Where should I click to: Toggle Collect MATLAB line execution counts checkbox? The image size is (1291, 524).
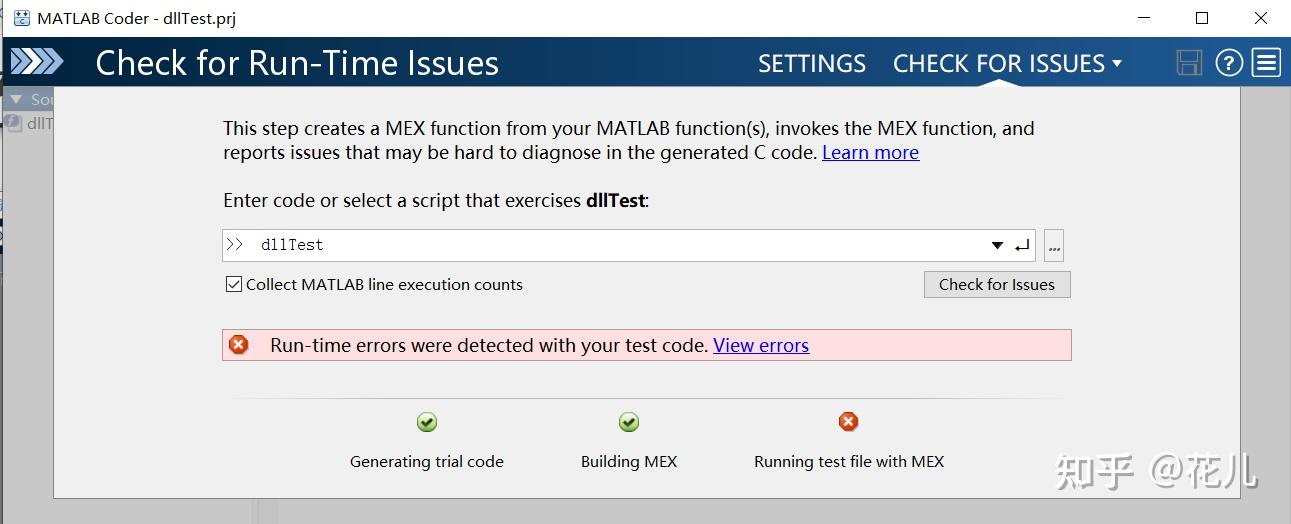234,284
